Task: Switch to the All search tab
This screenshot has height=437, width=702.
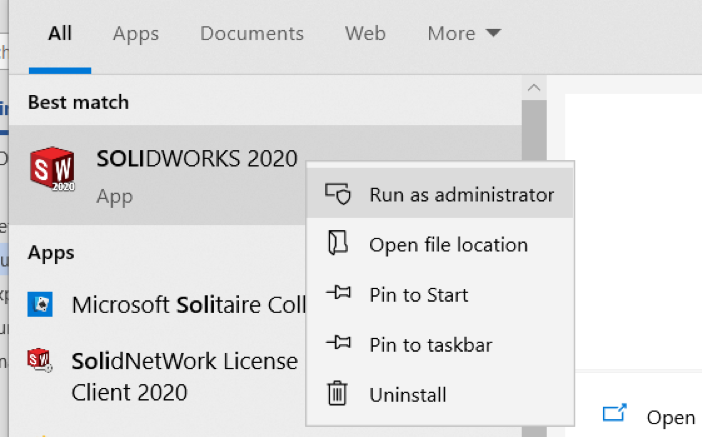Action: coord(60,34)
